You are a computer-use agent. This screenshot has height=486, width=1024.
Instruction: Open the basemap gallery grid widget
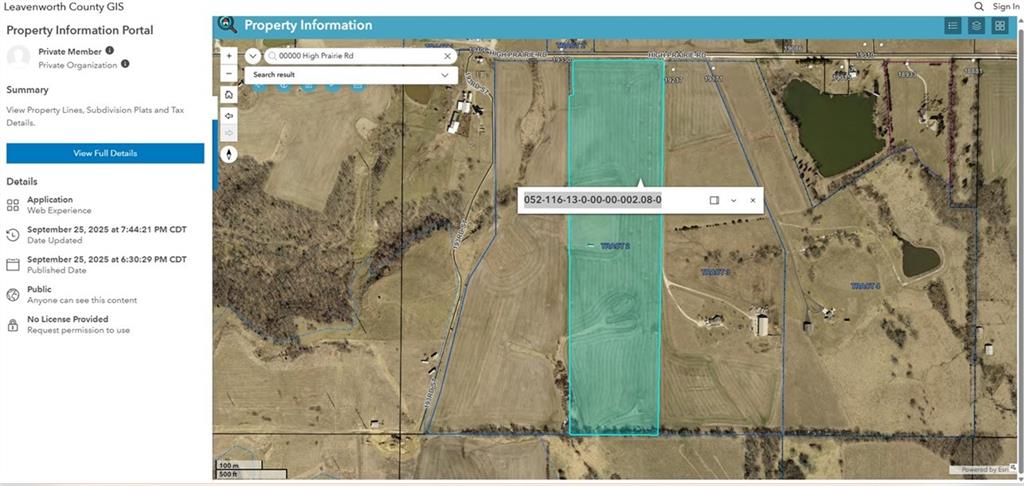(x=999, y=26)
